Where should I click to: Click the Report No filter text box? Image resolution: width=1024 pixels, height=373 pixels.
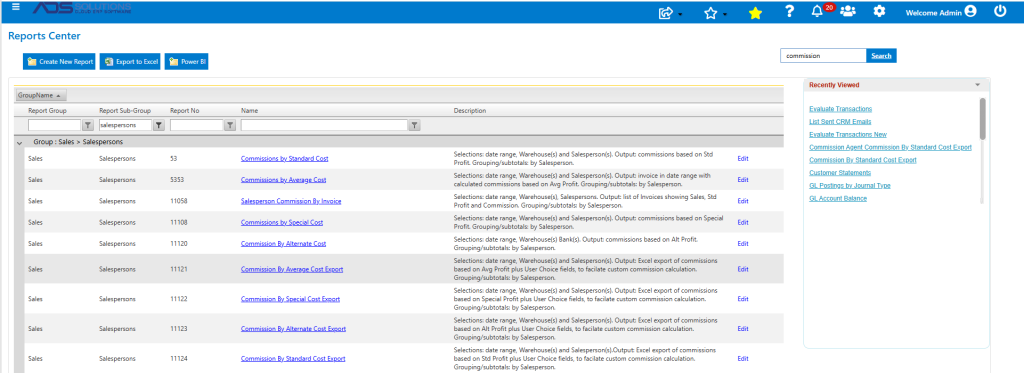pyautogui.click(x=196, y=125)
